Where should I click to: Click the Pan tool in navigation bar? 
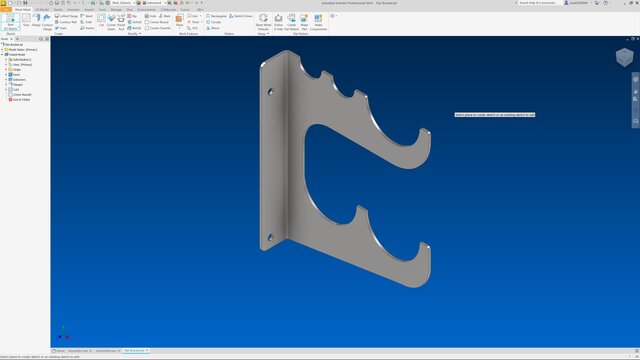[636, 91]
